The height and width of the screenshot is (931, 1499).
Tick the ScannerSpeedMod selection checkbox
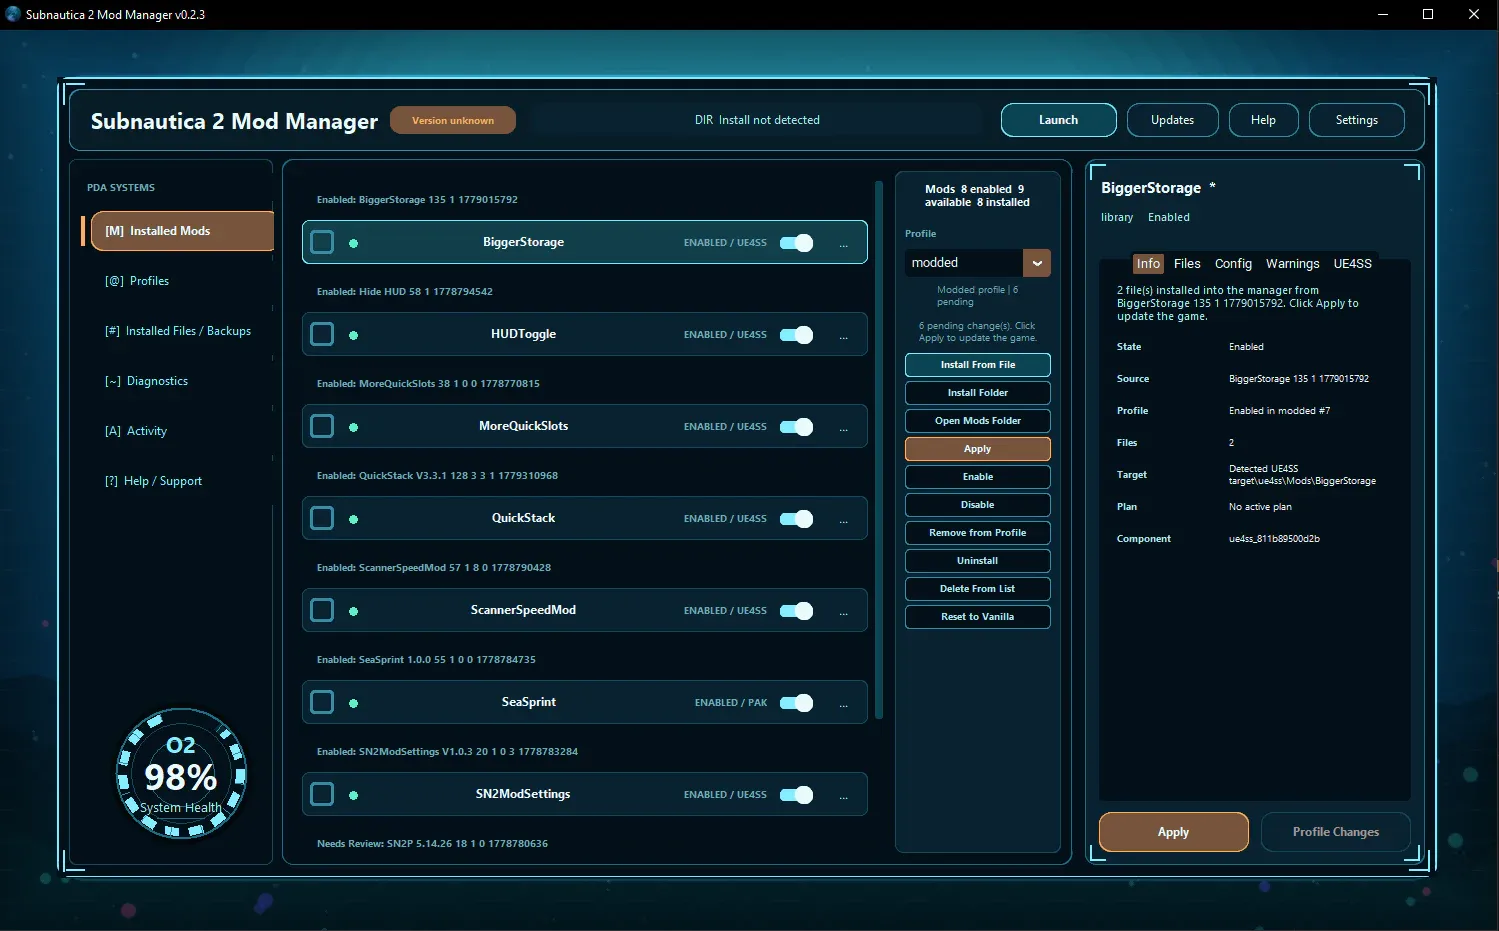pos(322,610)
